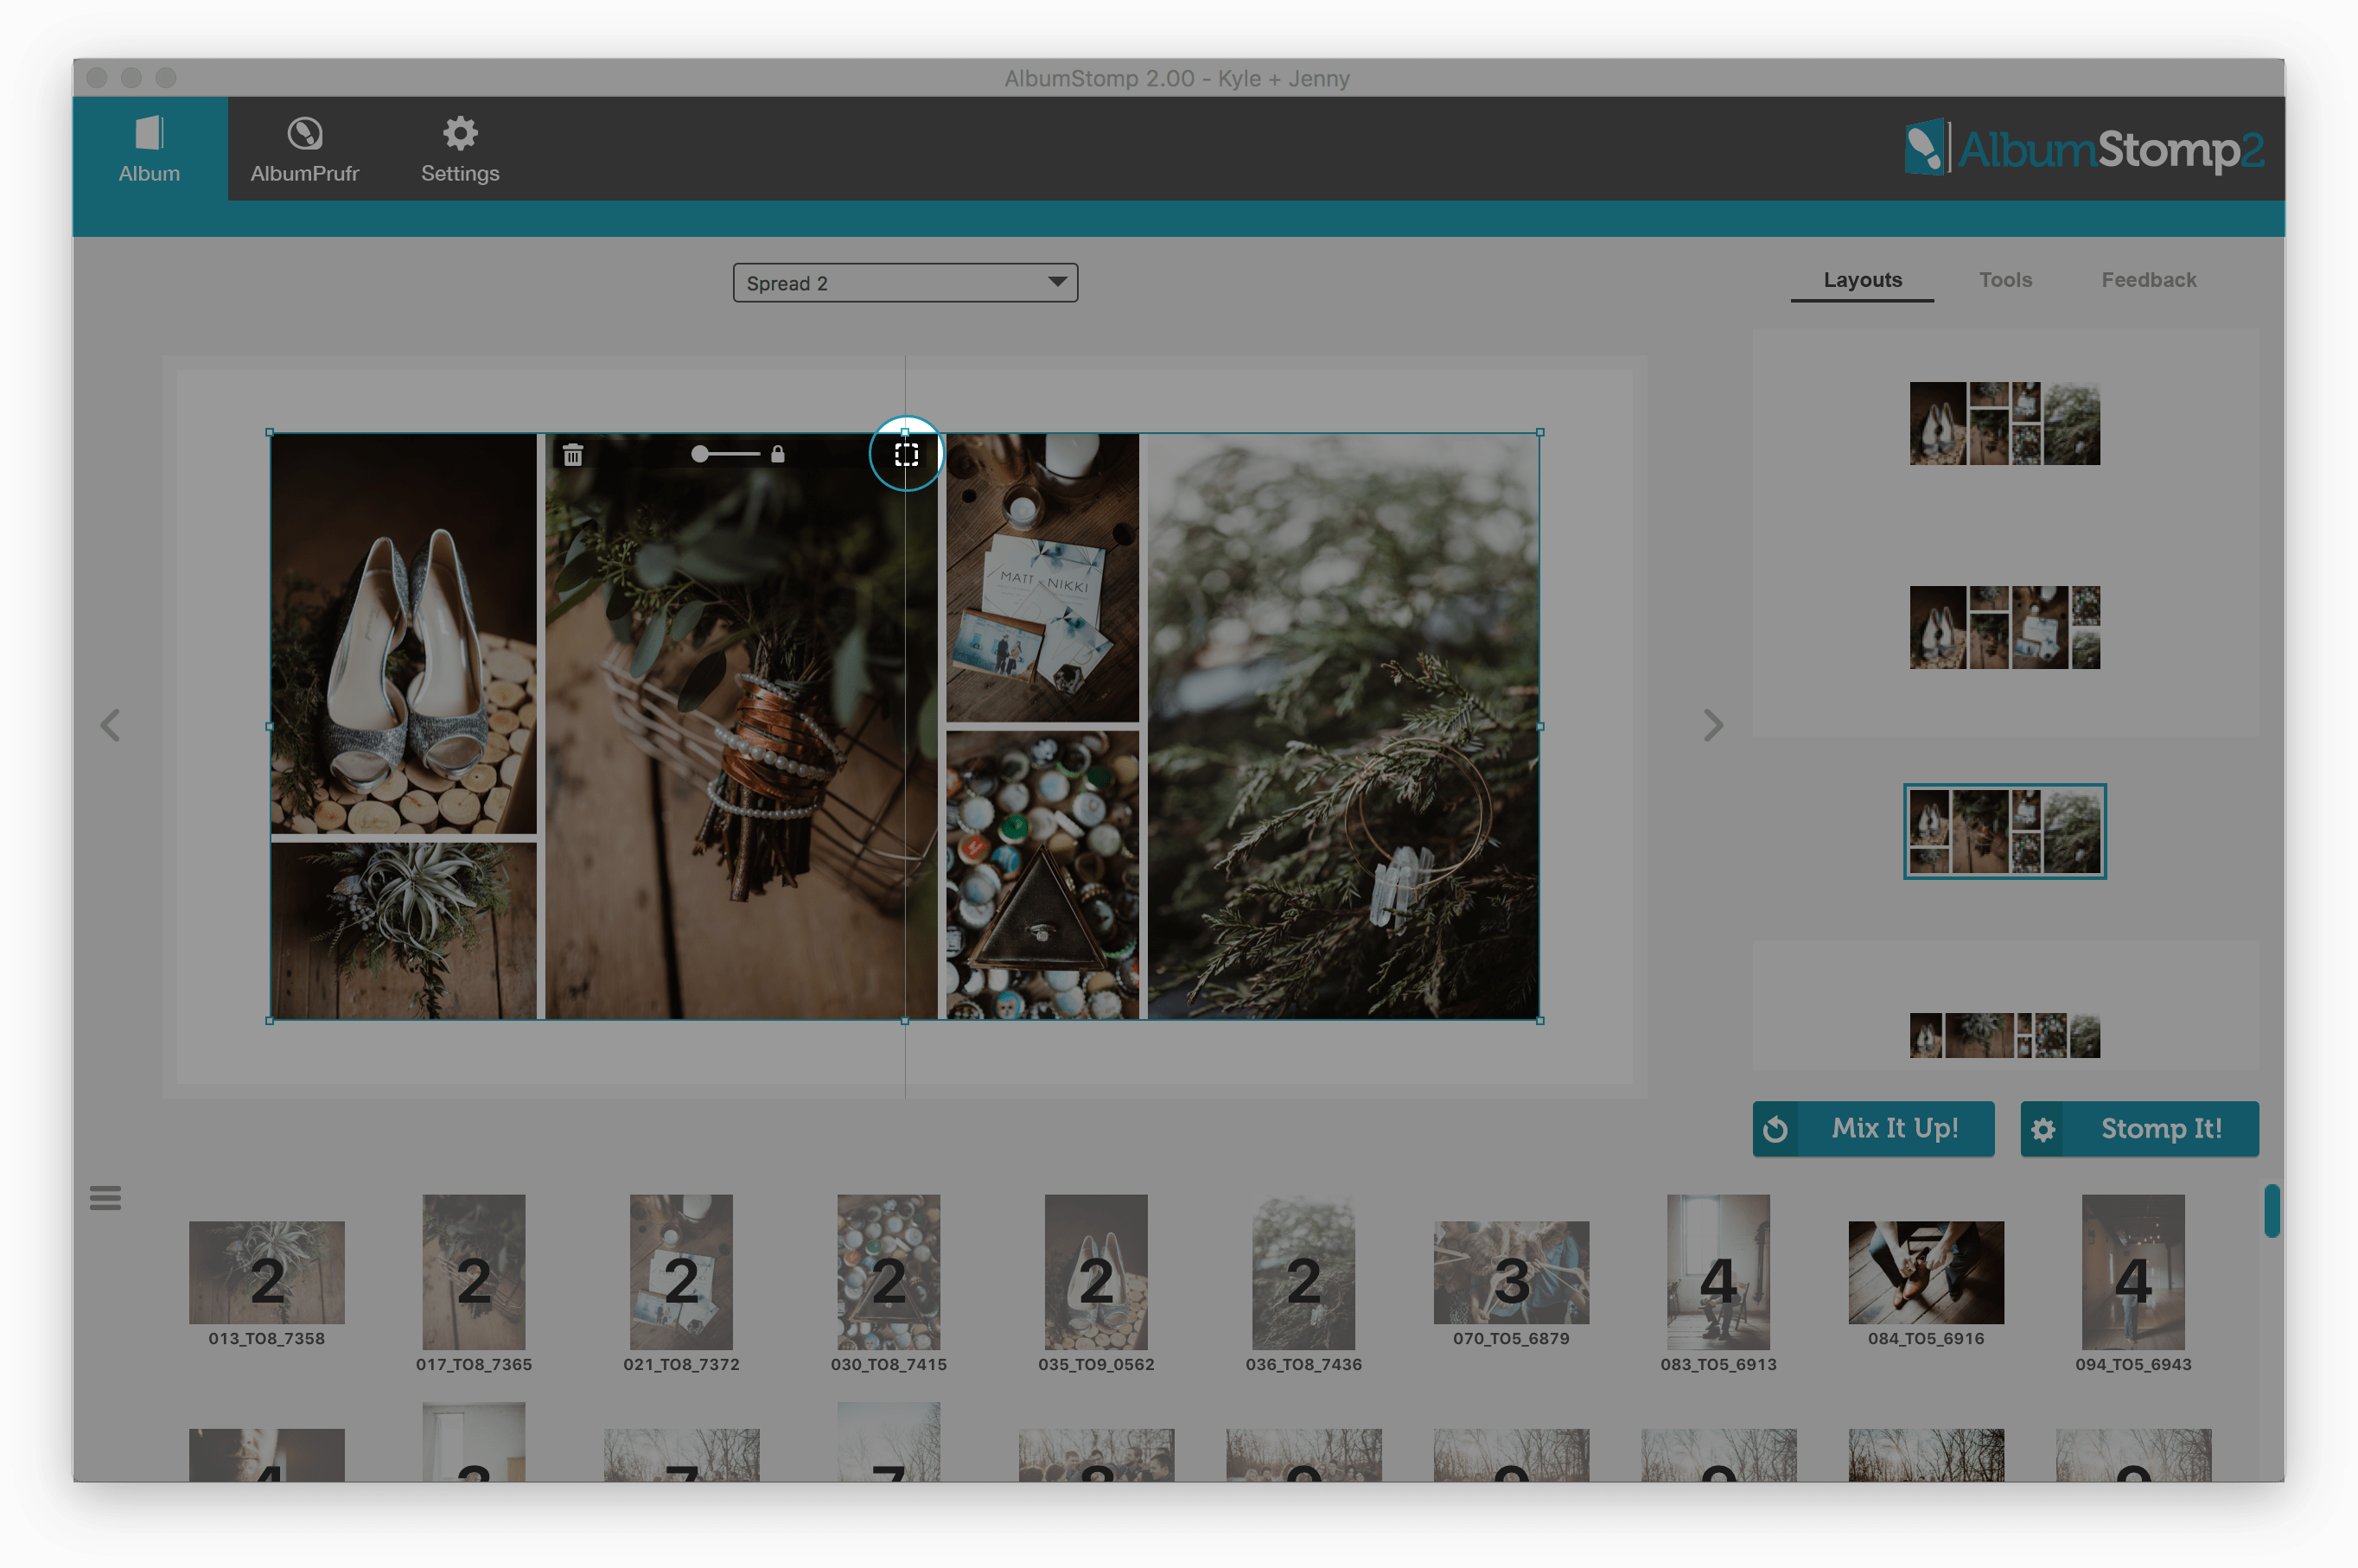This screenshot has height=1568, width=2358.
Task: Toggle the lock icon beside zoom slider
Action: pos(778,454)
